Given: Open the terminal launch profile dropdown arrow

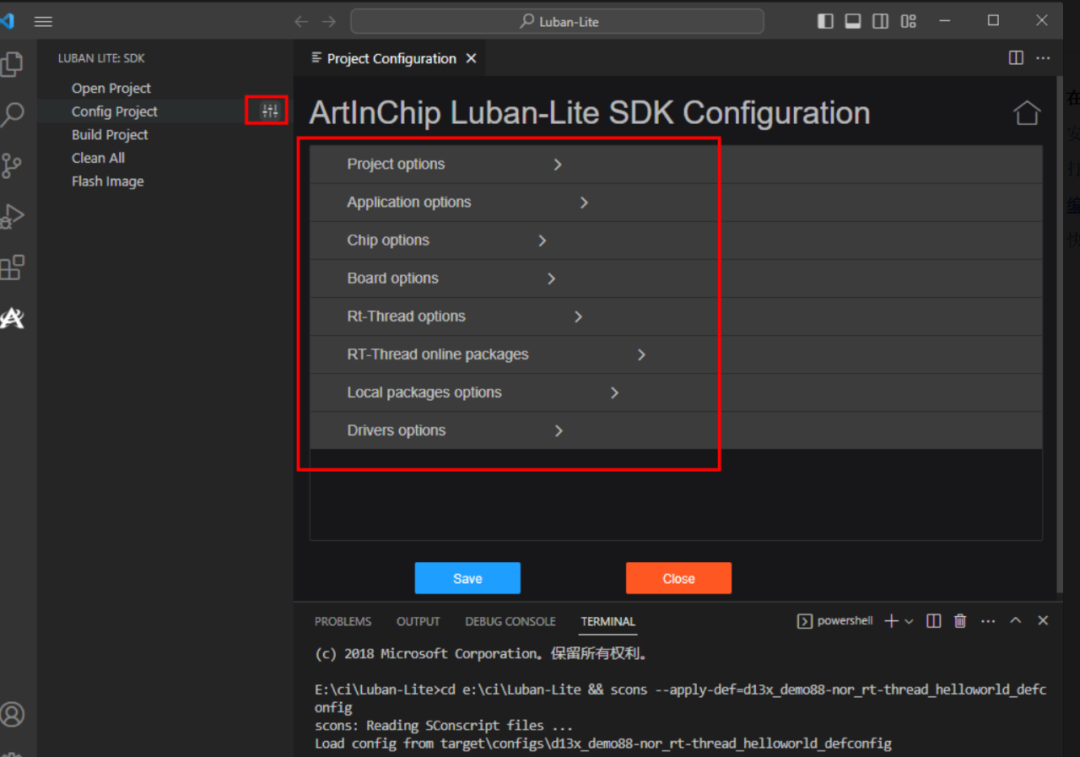Looking at the screenshot, I should 909,621.
